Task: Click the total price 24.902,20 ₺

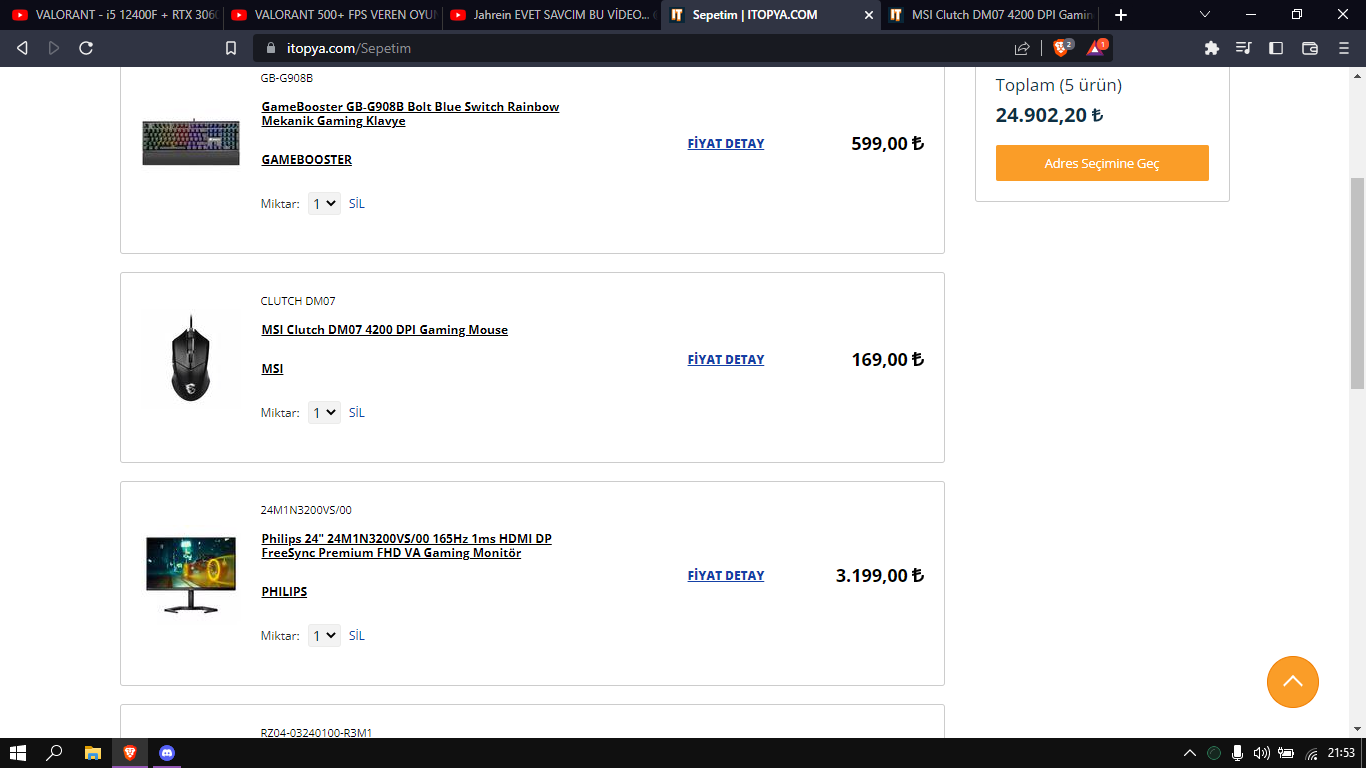Action: pyautogui.click(x=1049, y=115)
